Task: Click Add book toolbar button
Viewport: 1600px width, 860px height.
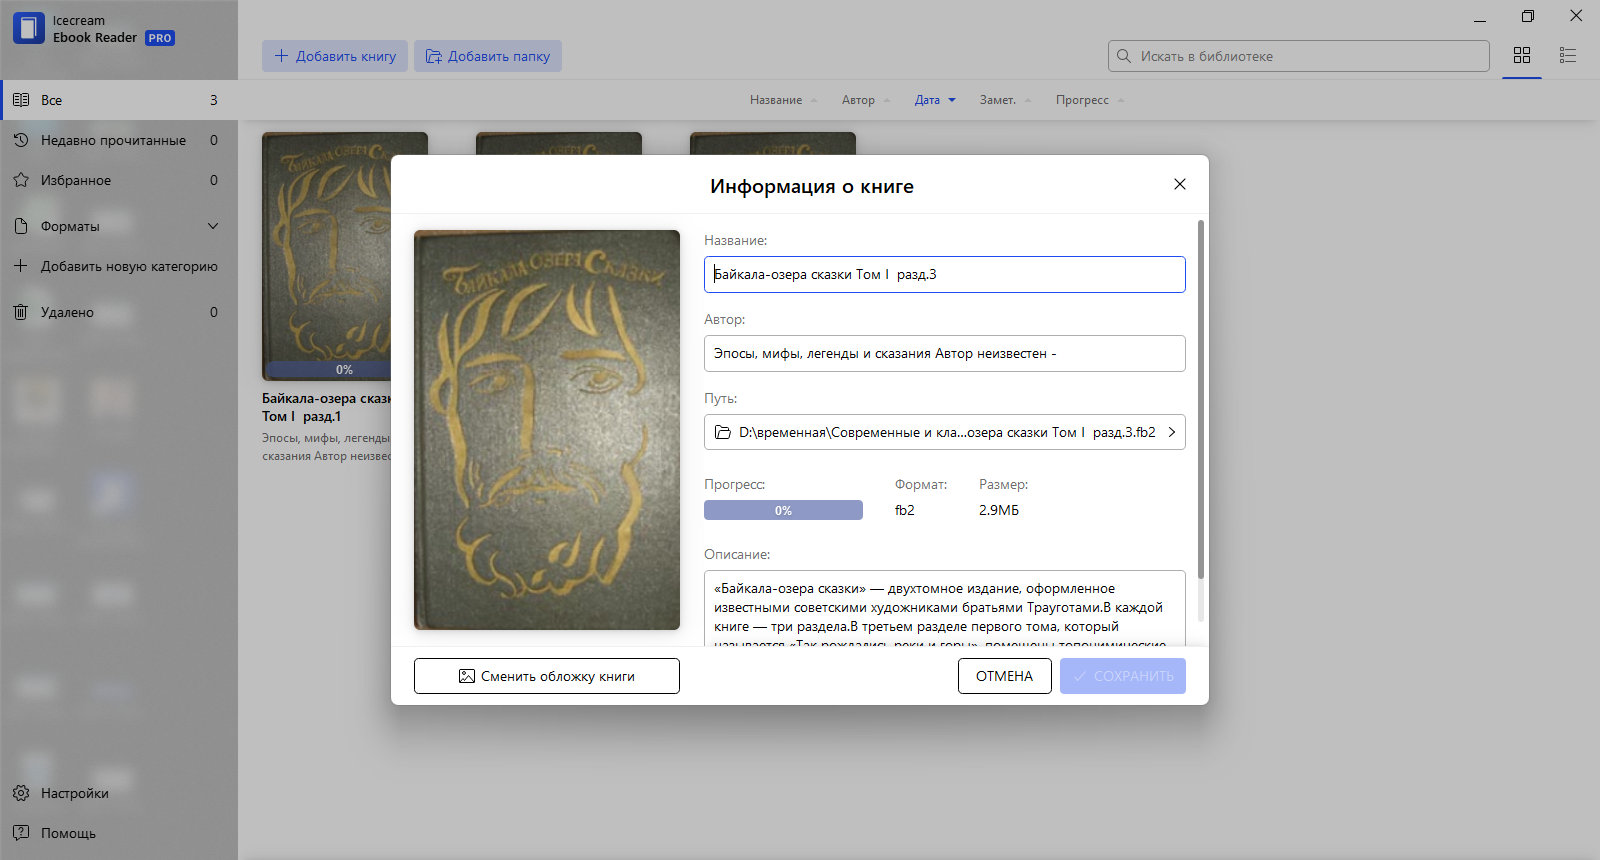Action: tap(335, 56)
